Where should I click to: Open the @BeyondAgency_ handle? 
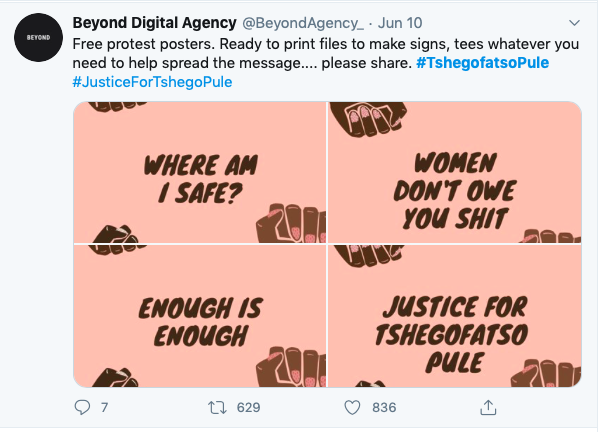pyautogui.click(x=303, y=23)
